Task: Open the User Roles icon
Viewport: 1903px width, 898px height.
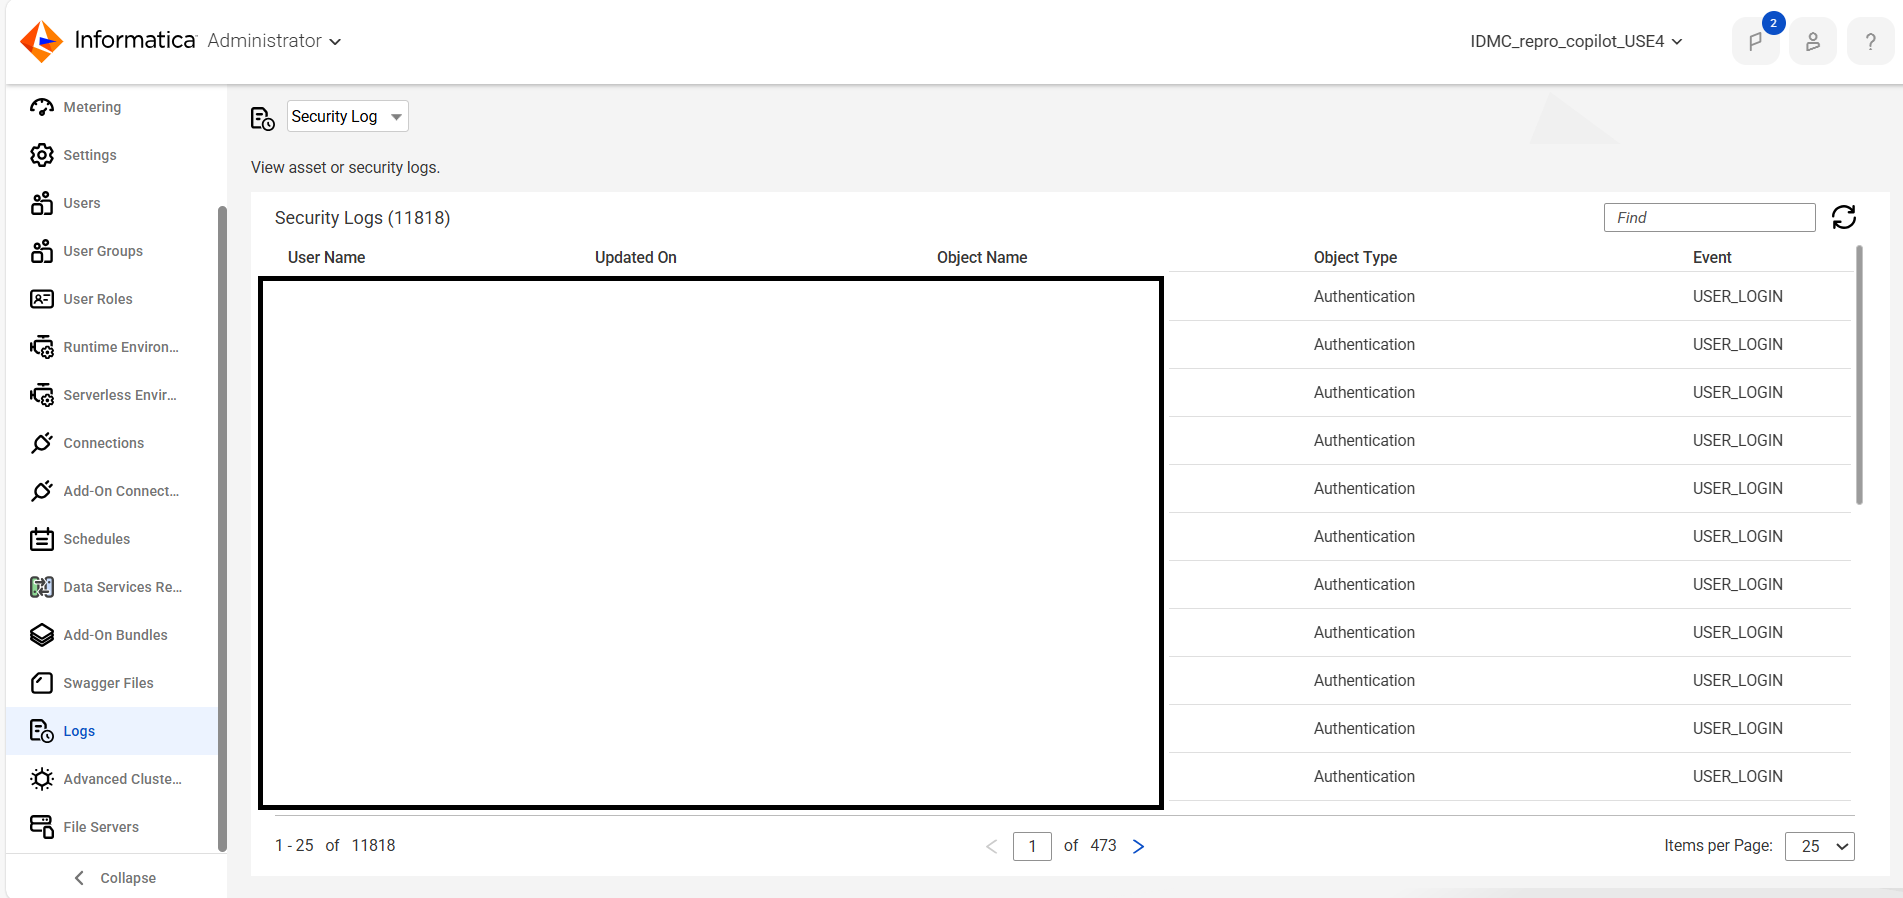Action: tap(42, 299)
